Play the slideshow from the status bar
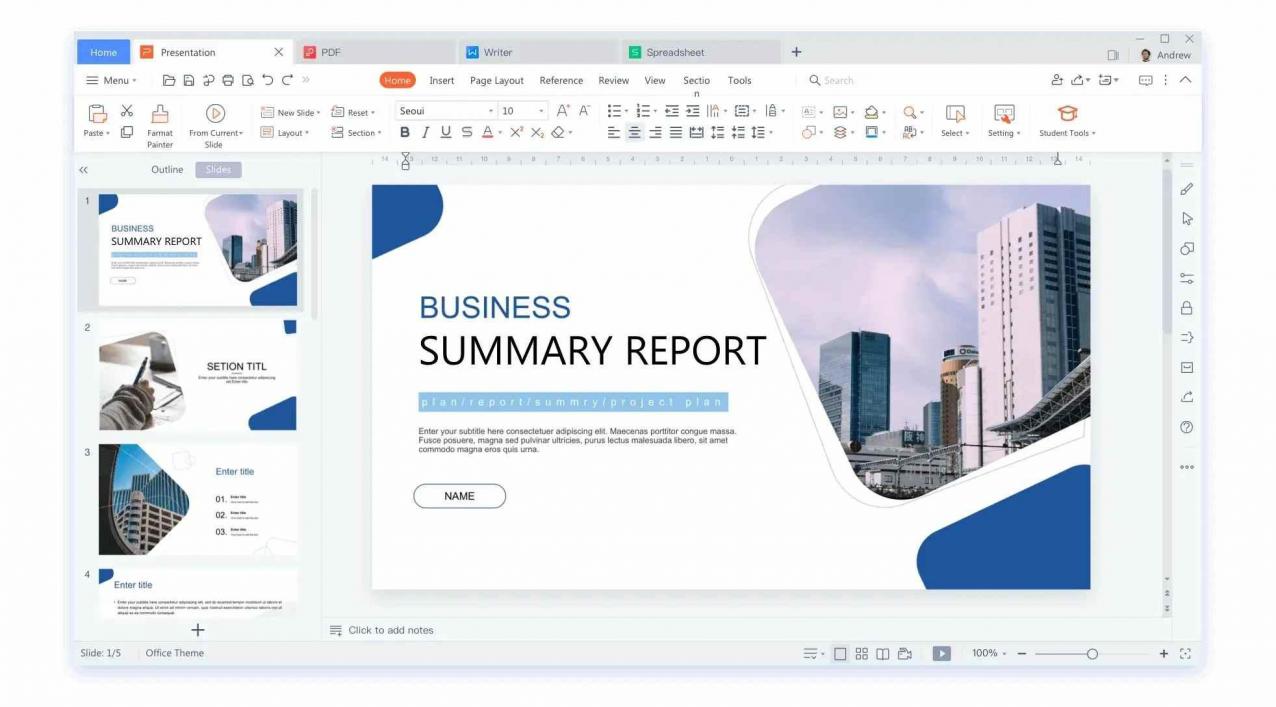The image size is (1276, 707). click(x=940, y=652)
